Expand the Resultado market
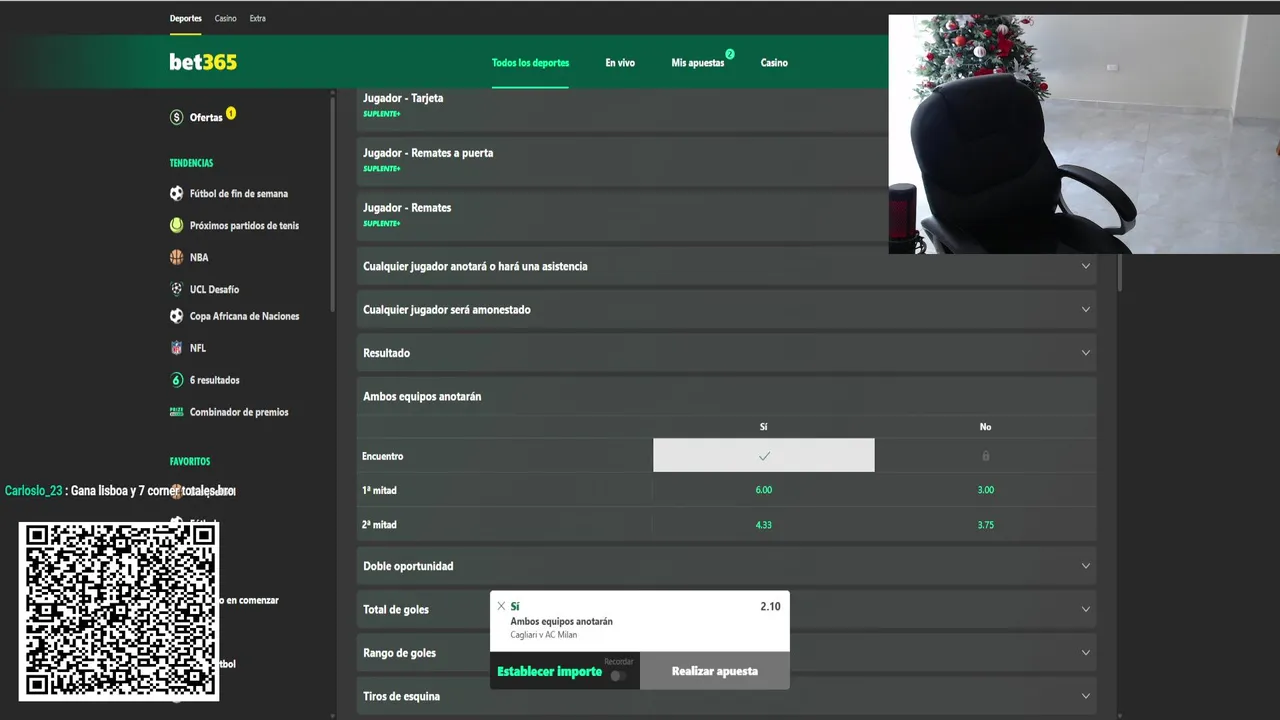 (726, 353)
